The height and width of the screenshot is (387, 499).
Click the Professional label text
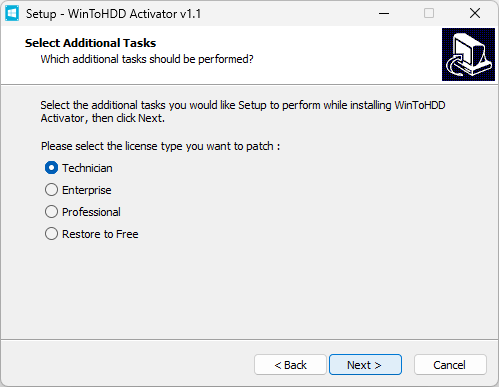(91, 212)
